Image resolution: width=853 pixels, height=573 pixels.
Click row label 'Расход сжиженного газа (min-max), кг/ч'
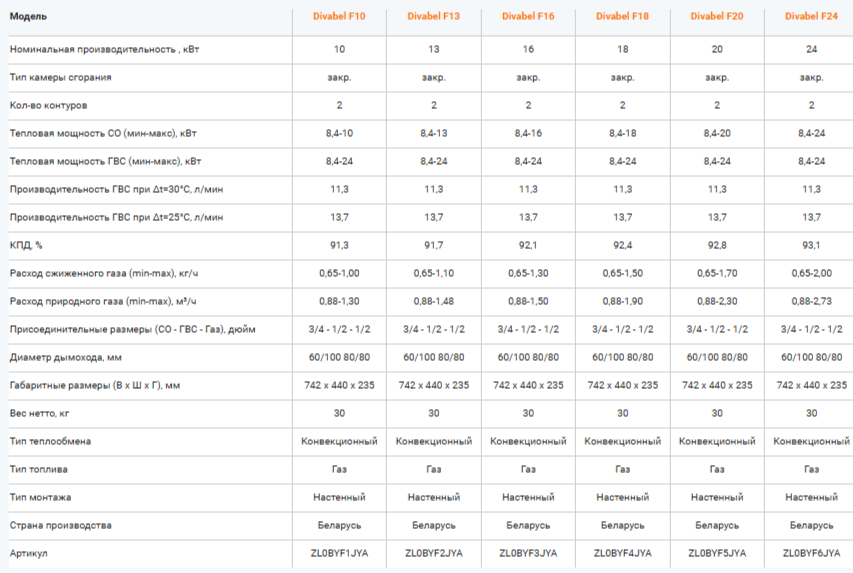pyautogui.click(x=104, y=273)
